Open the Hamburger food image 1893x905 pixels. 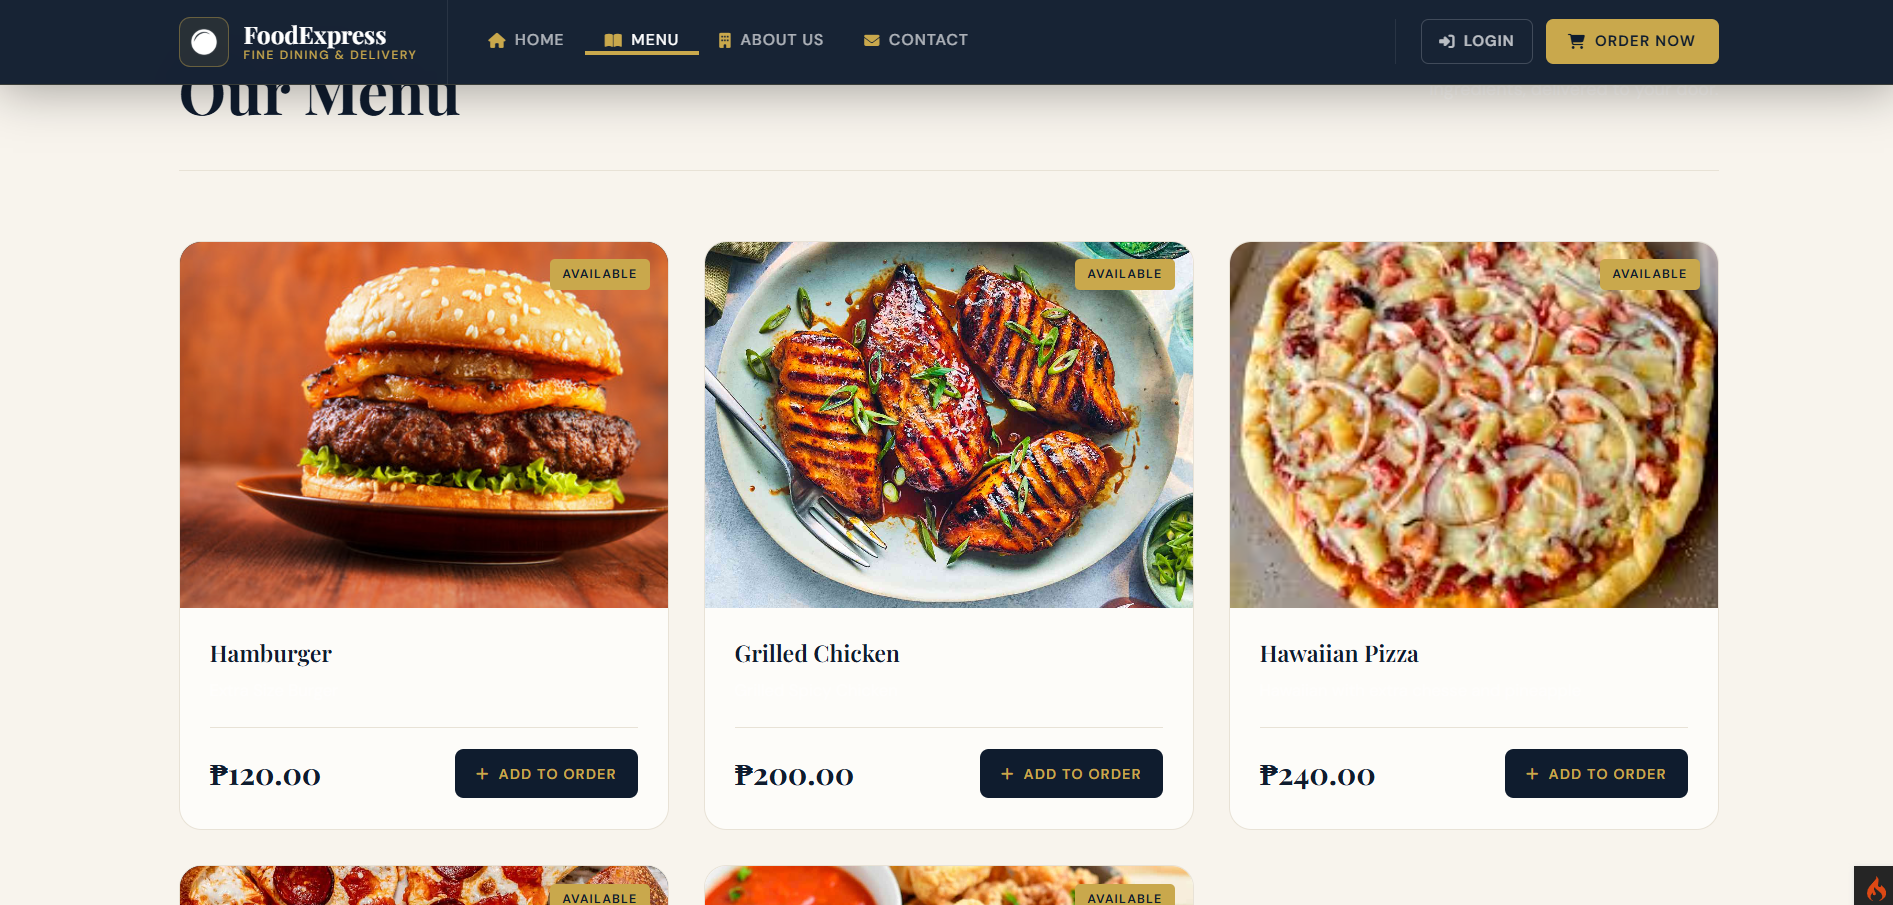[x=424, y=425]
